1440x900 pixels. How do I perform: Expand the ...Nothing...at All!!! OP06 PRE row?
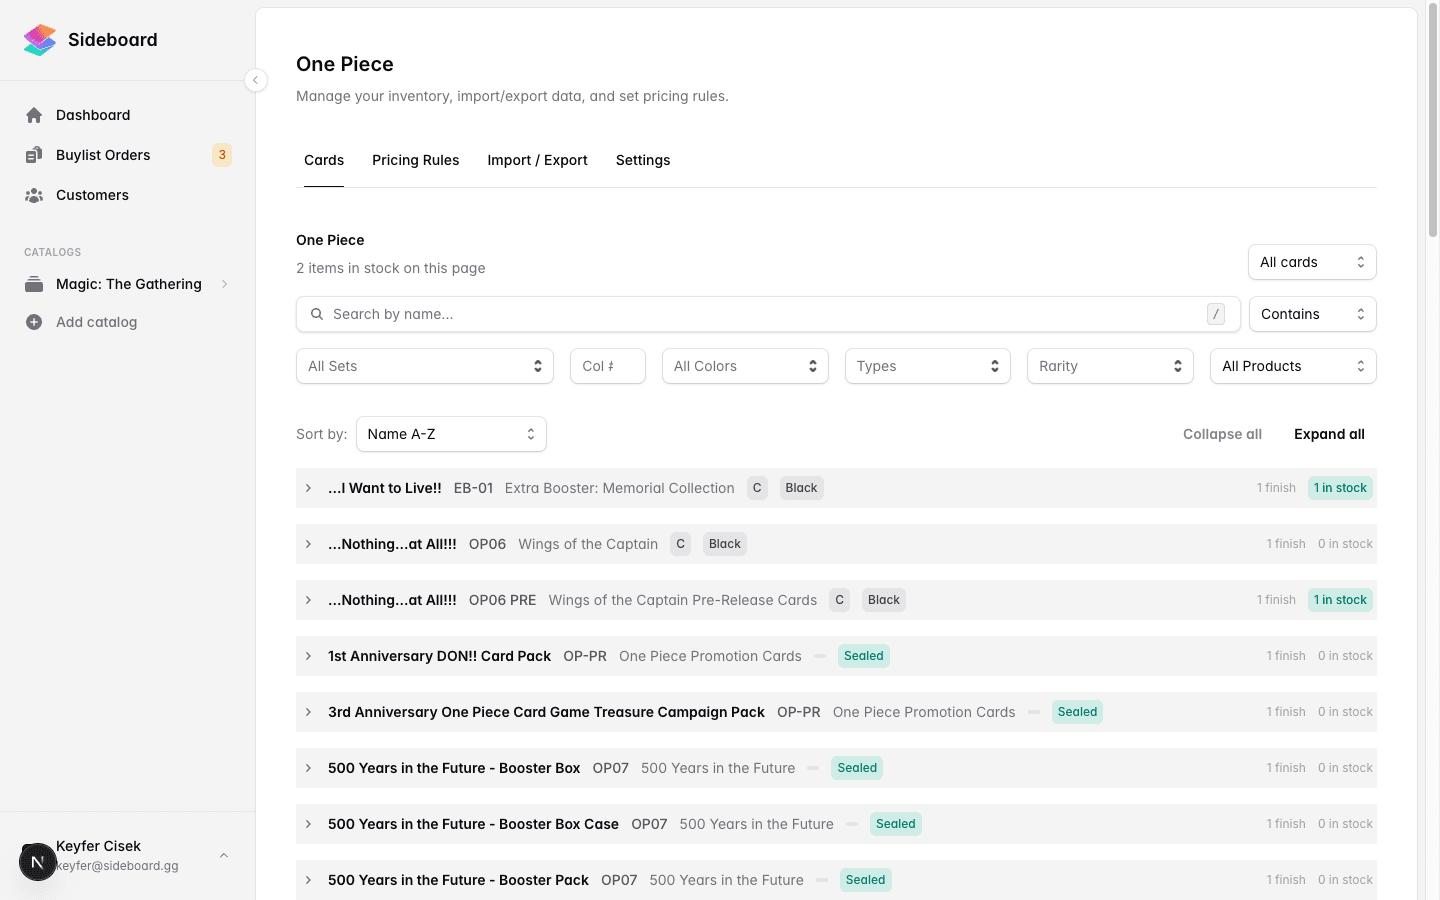coord(309,600)
